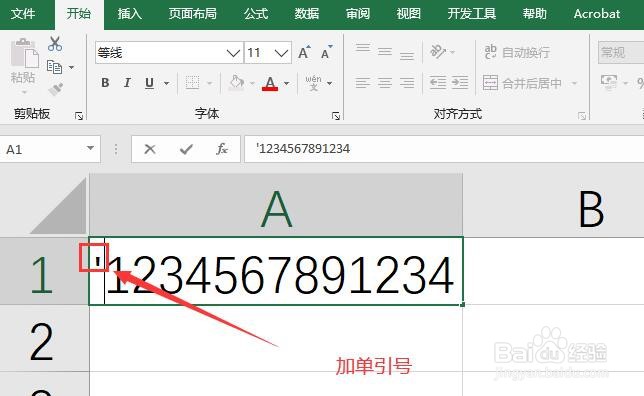Select row 2 header

pyautogui.click(x=43, y=338)
